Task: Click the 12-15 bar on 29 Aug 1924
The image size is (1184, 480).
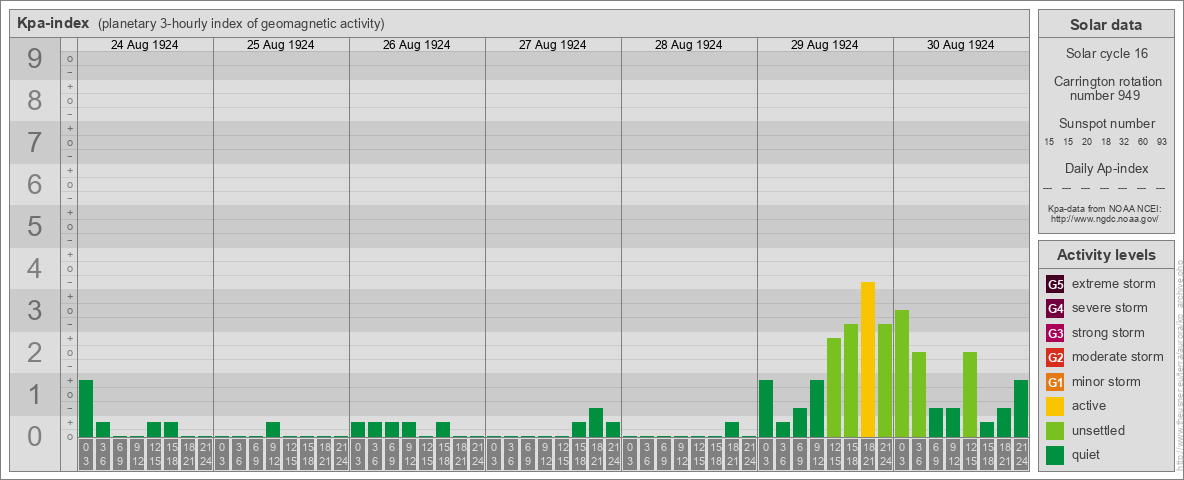Action: point(834,387)
